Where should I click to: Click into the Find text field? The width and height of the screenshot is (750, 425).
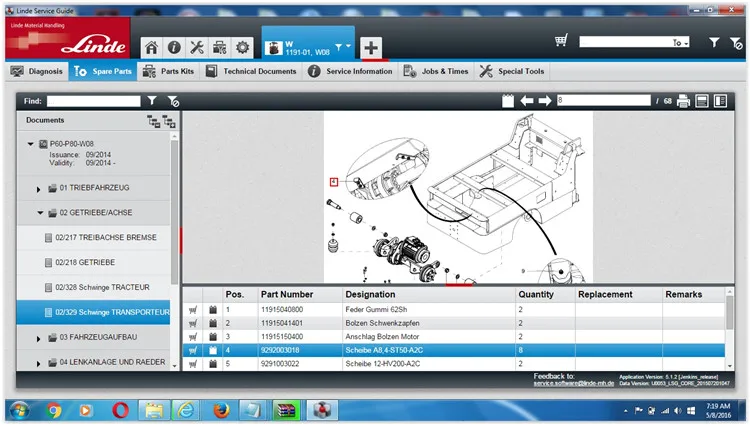coord(94,101)
